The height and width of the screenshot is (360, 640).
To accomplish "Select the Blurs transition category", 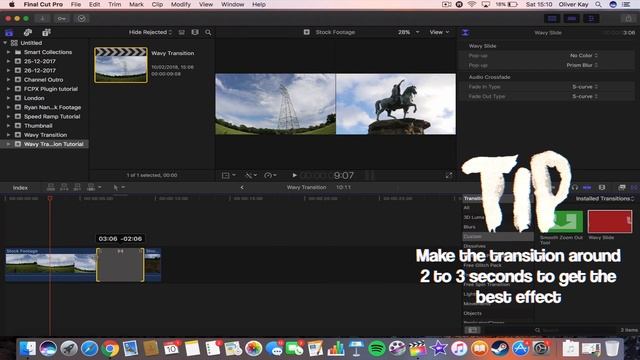I will click(x=469, y=227).
